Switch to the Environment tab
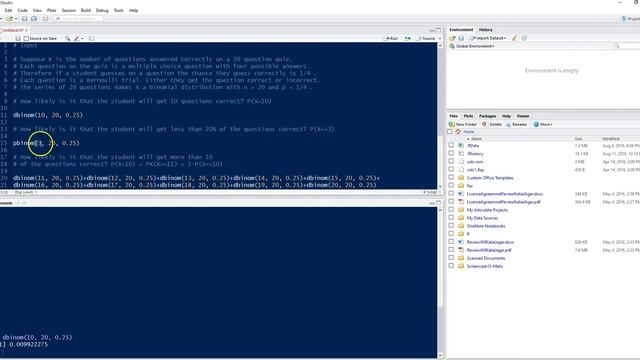Image resolution: width=640 pixels, height=360 pixels. click(461, 30)
